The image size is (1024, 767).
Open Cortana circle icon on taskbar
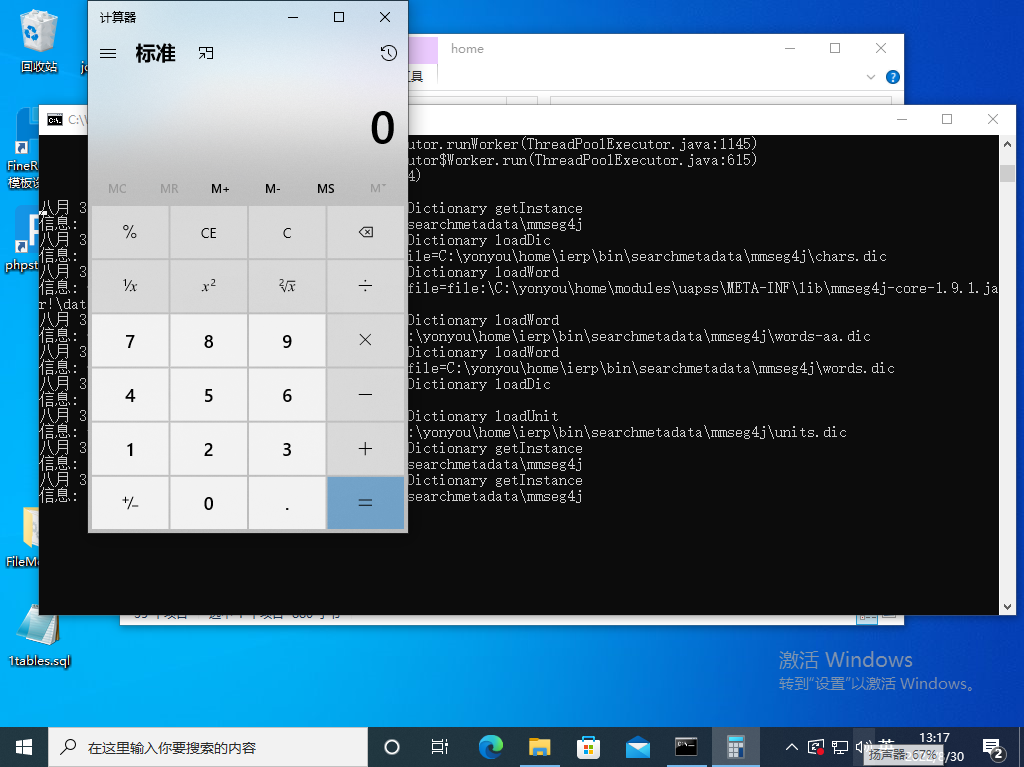coord(392,747)
